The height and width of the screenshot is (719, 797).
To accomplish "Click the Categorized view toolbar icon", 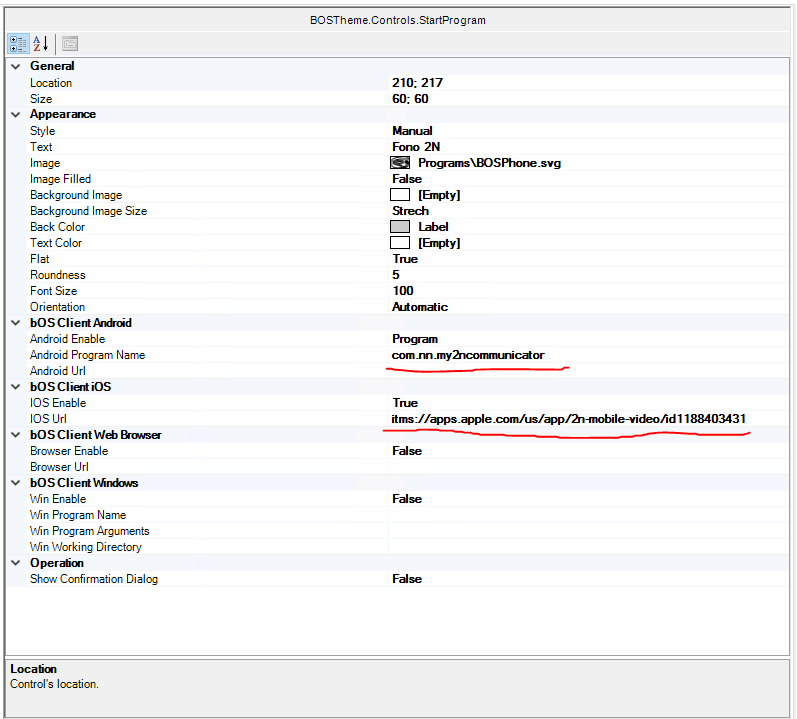I will pyautogui.click(x=18, y=44).
